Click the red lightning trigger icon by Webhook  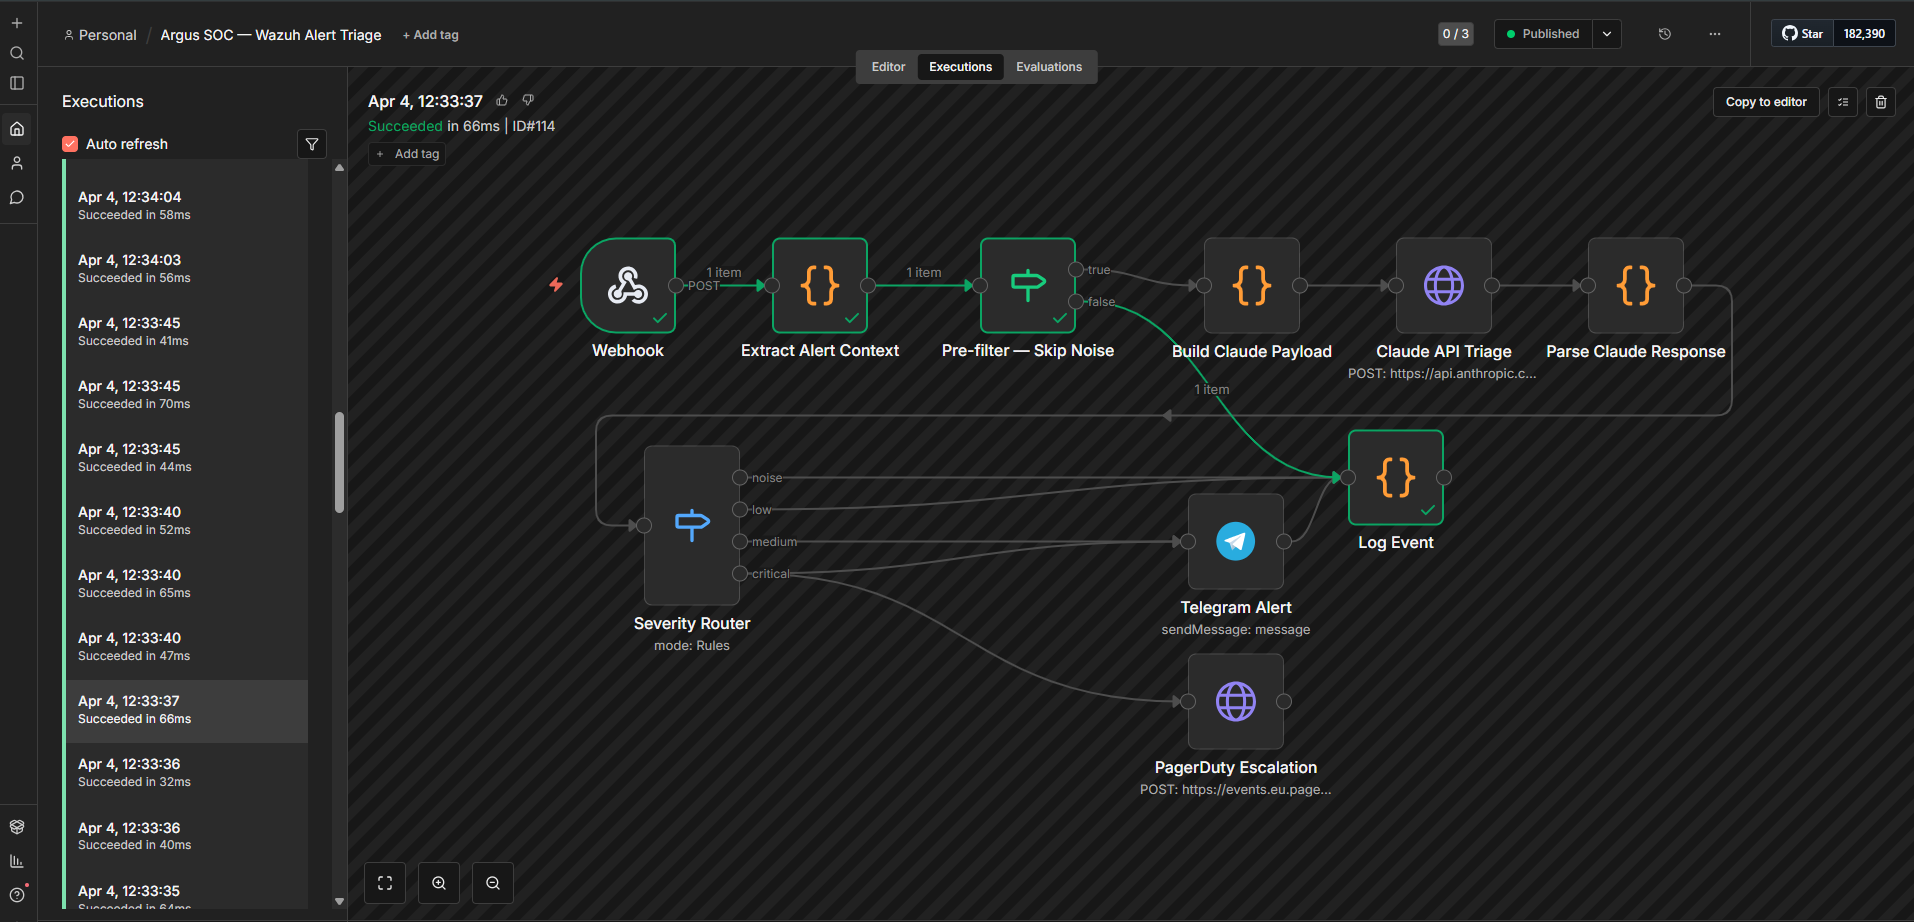556,285
